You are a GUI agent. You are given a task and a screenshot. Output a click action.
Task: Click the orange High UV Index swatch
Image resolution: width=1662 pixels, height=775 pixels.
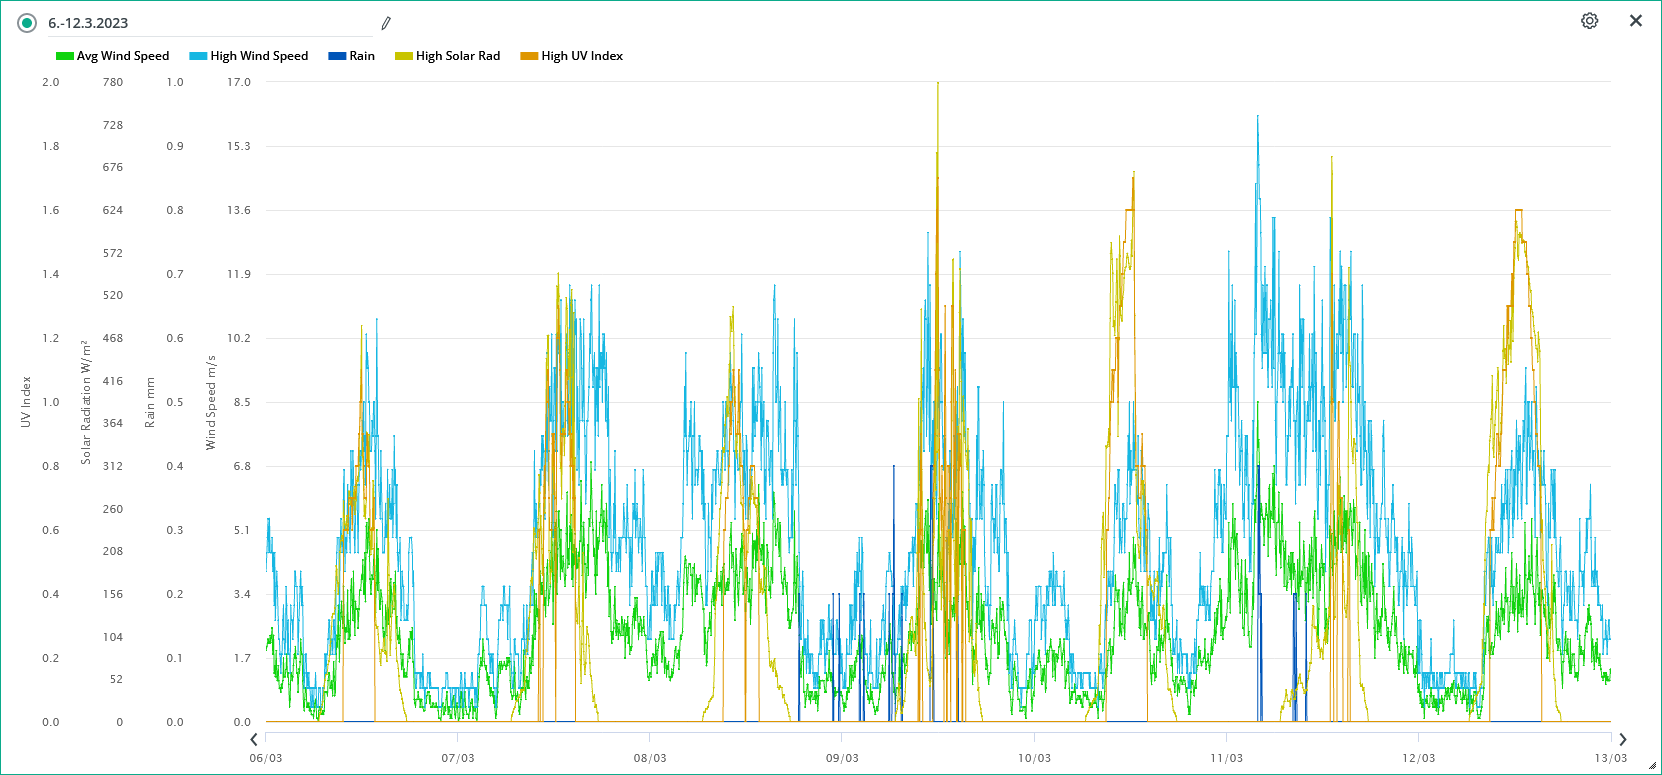529,56
